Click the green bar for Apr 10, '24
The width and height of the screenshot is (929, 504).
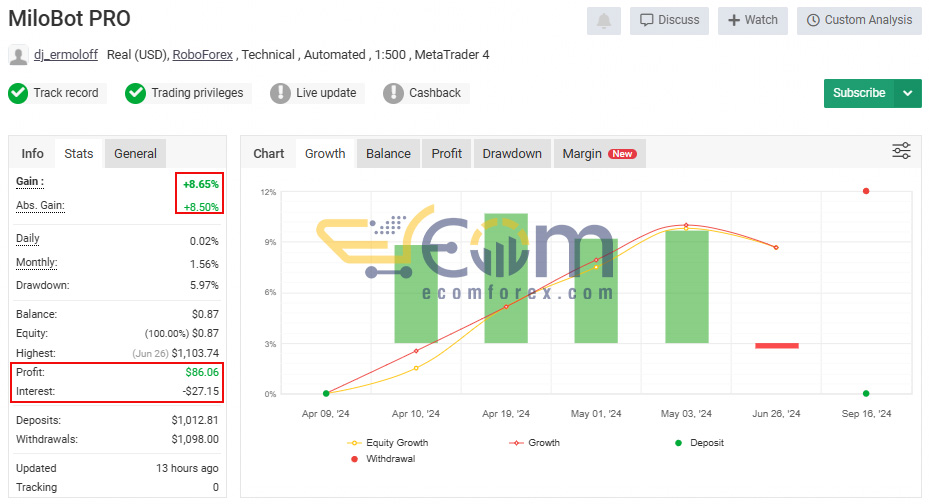(x=416, y=294)
